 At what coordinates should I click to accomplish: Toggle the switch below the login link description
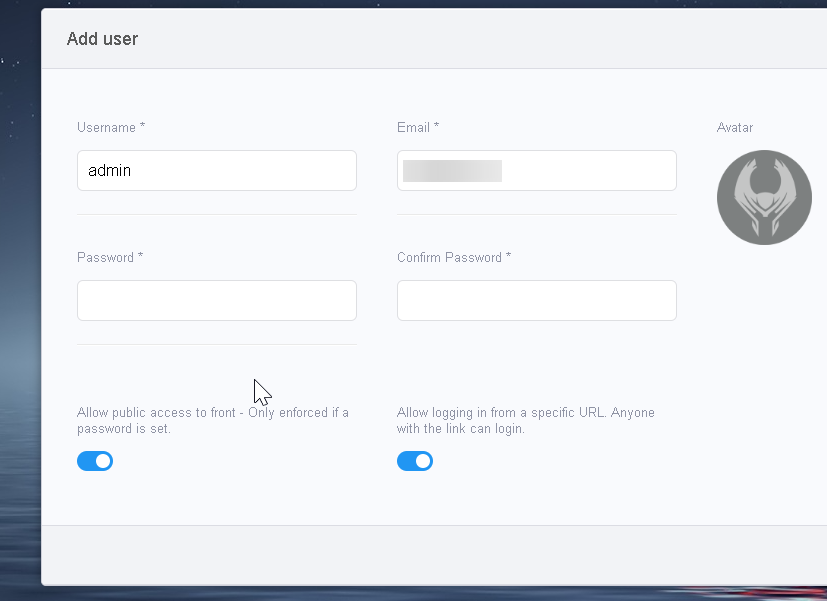[x=415, y=461]
